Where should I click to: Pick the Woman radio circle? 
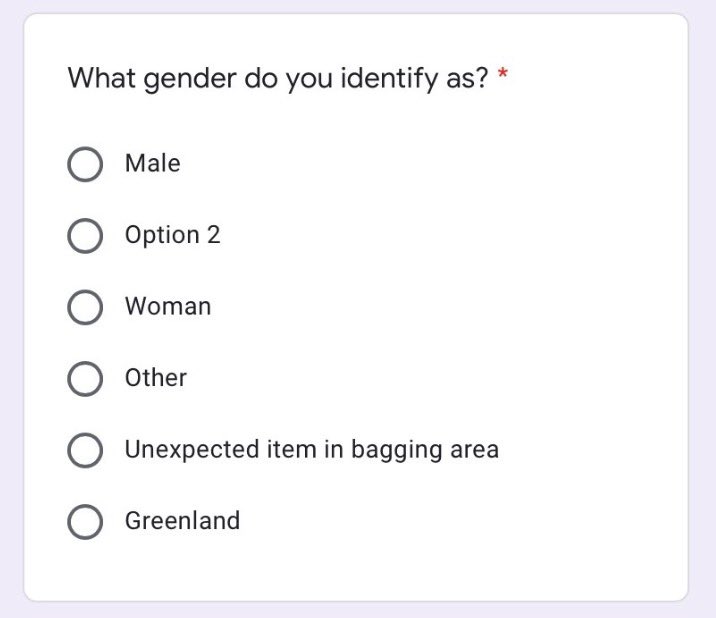[x=85, y=307]
